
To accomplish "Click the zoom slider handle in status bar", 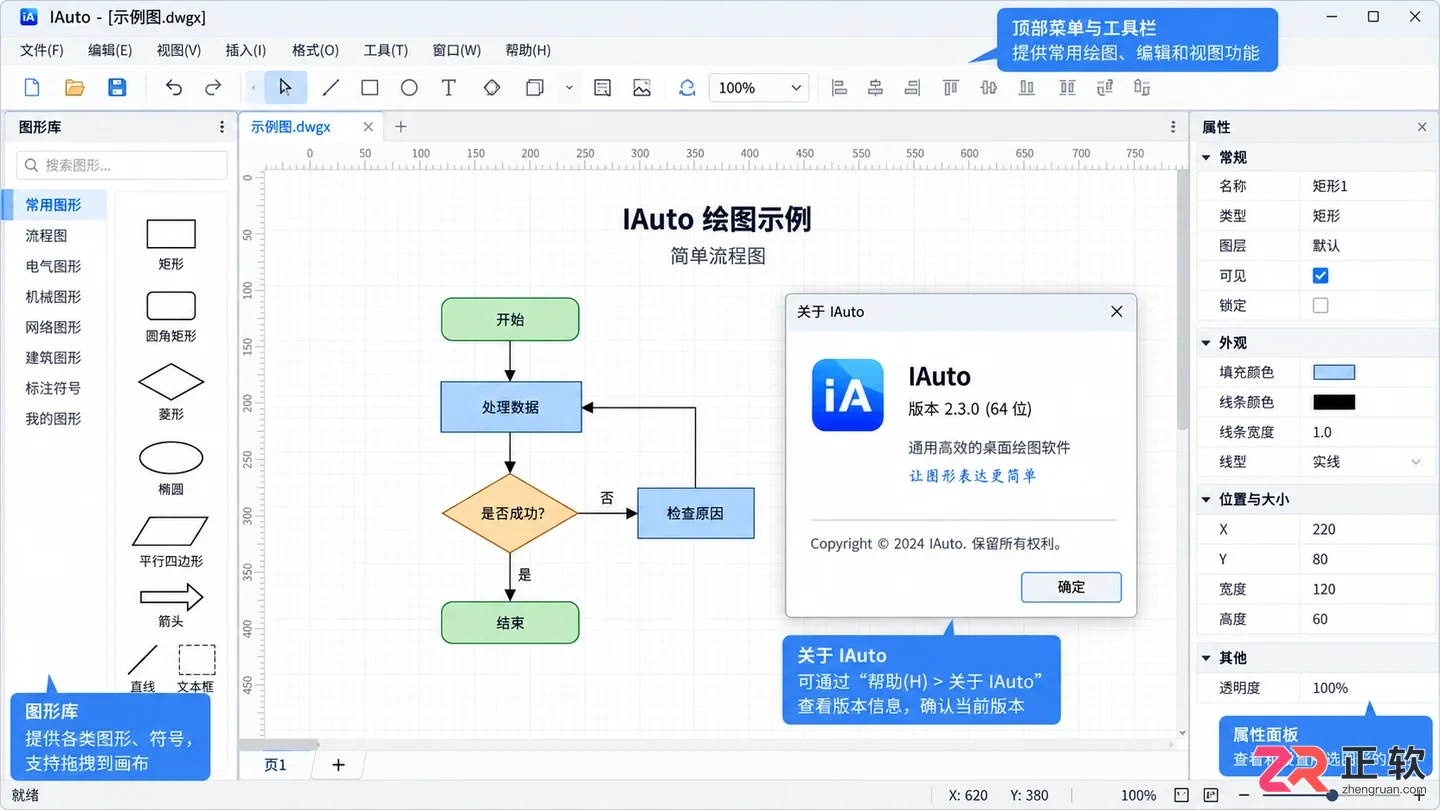I will click(x=1332, y=796).
